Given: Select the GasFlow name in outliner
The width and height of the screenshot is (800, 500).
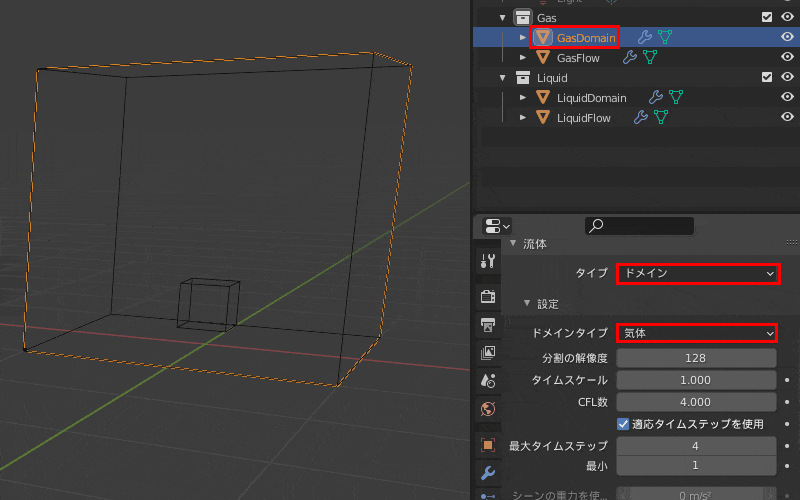Looking at the screenshot, I should pos(578,58).
